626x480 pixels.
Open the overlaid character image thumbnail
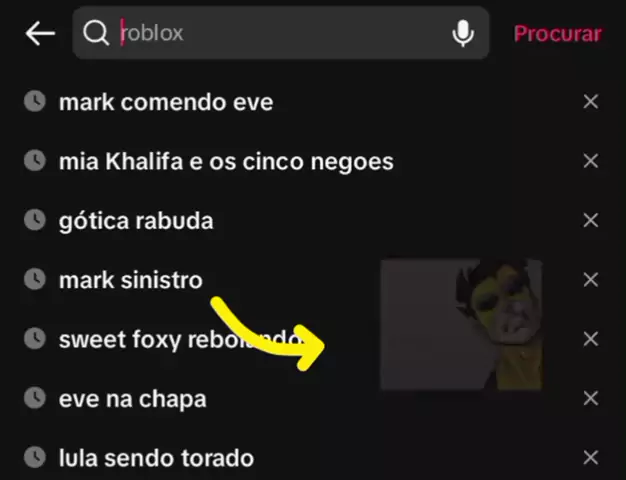pos(462,324)
